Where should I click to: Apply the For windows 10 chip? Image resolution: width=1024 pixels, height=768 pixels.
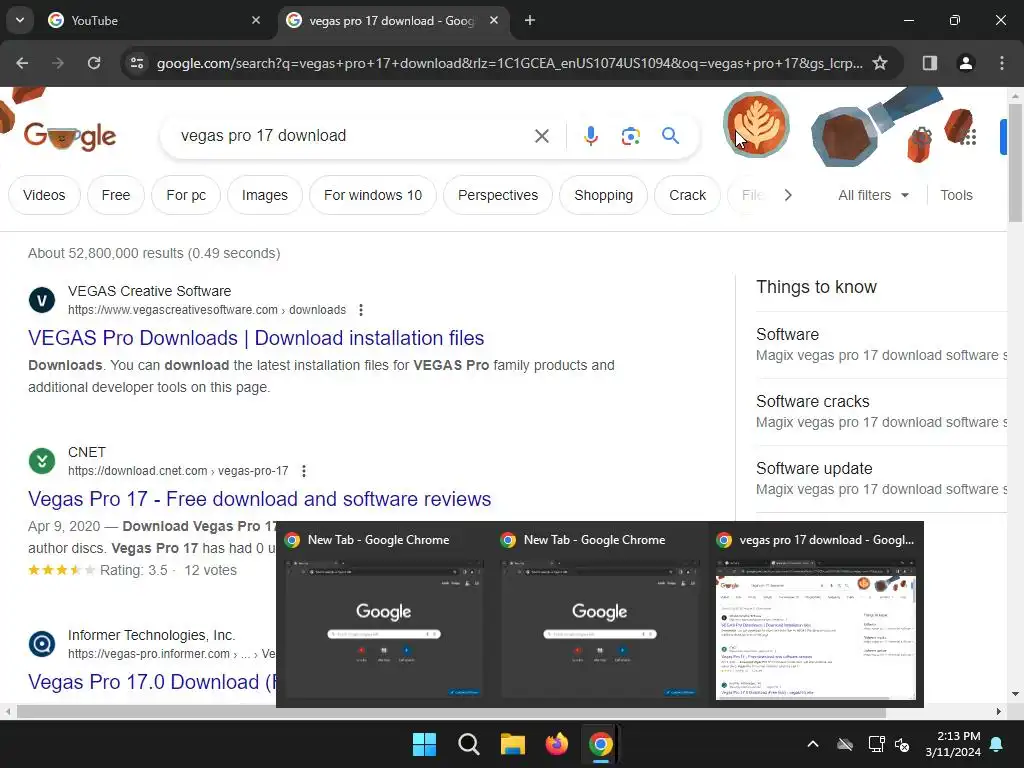coord(373,195)
